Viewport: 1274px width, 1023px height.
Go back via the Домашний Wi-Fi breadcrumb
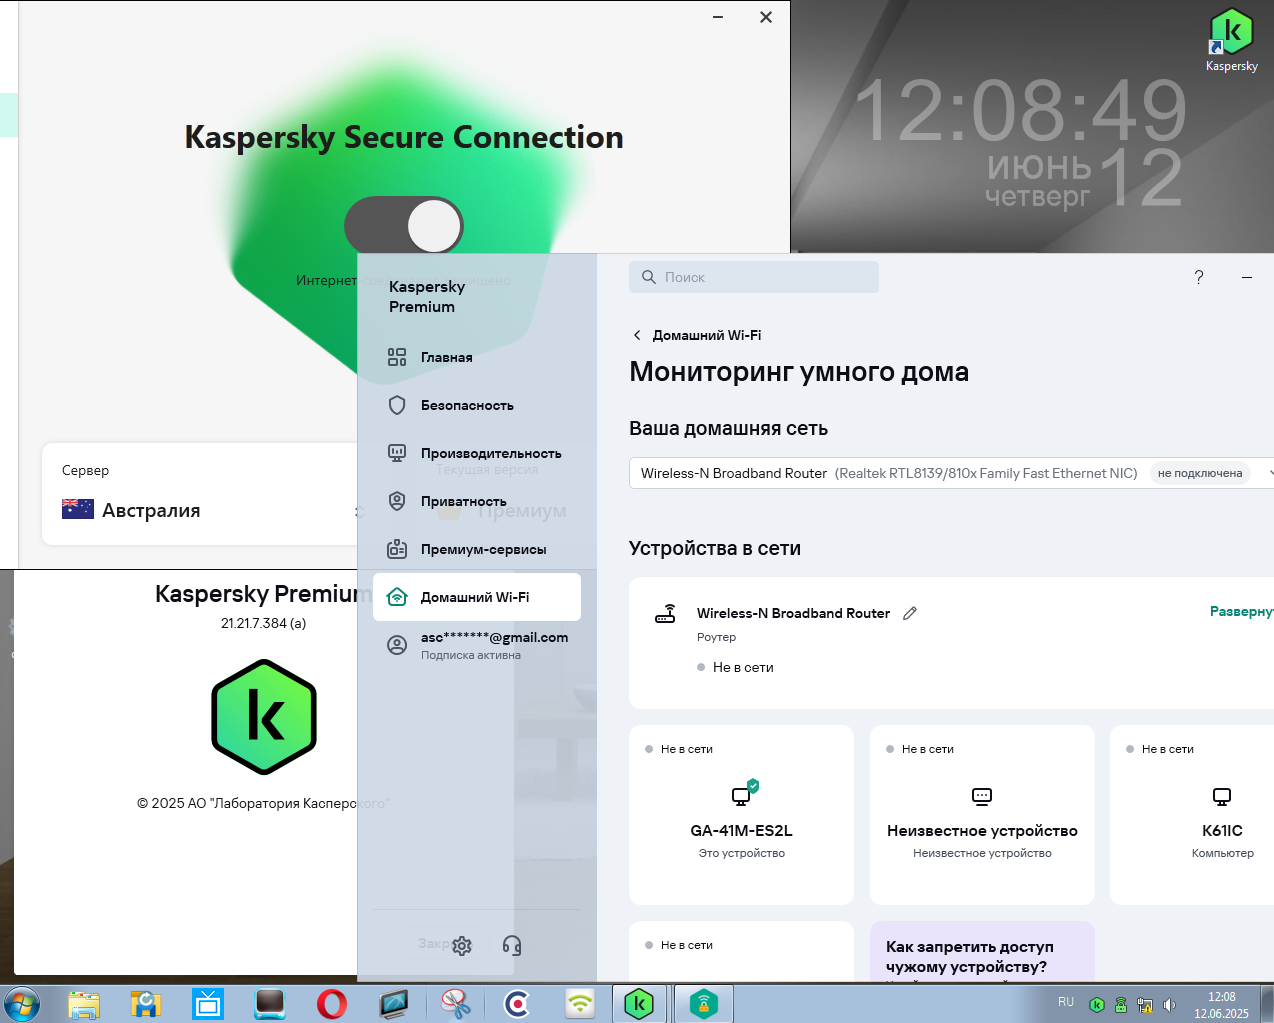pyautogui.click(x=707, y=335)
